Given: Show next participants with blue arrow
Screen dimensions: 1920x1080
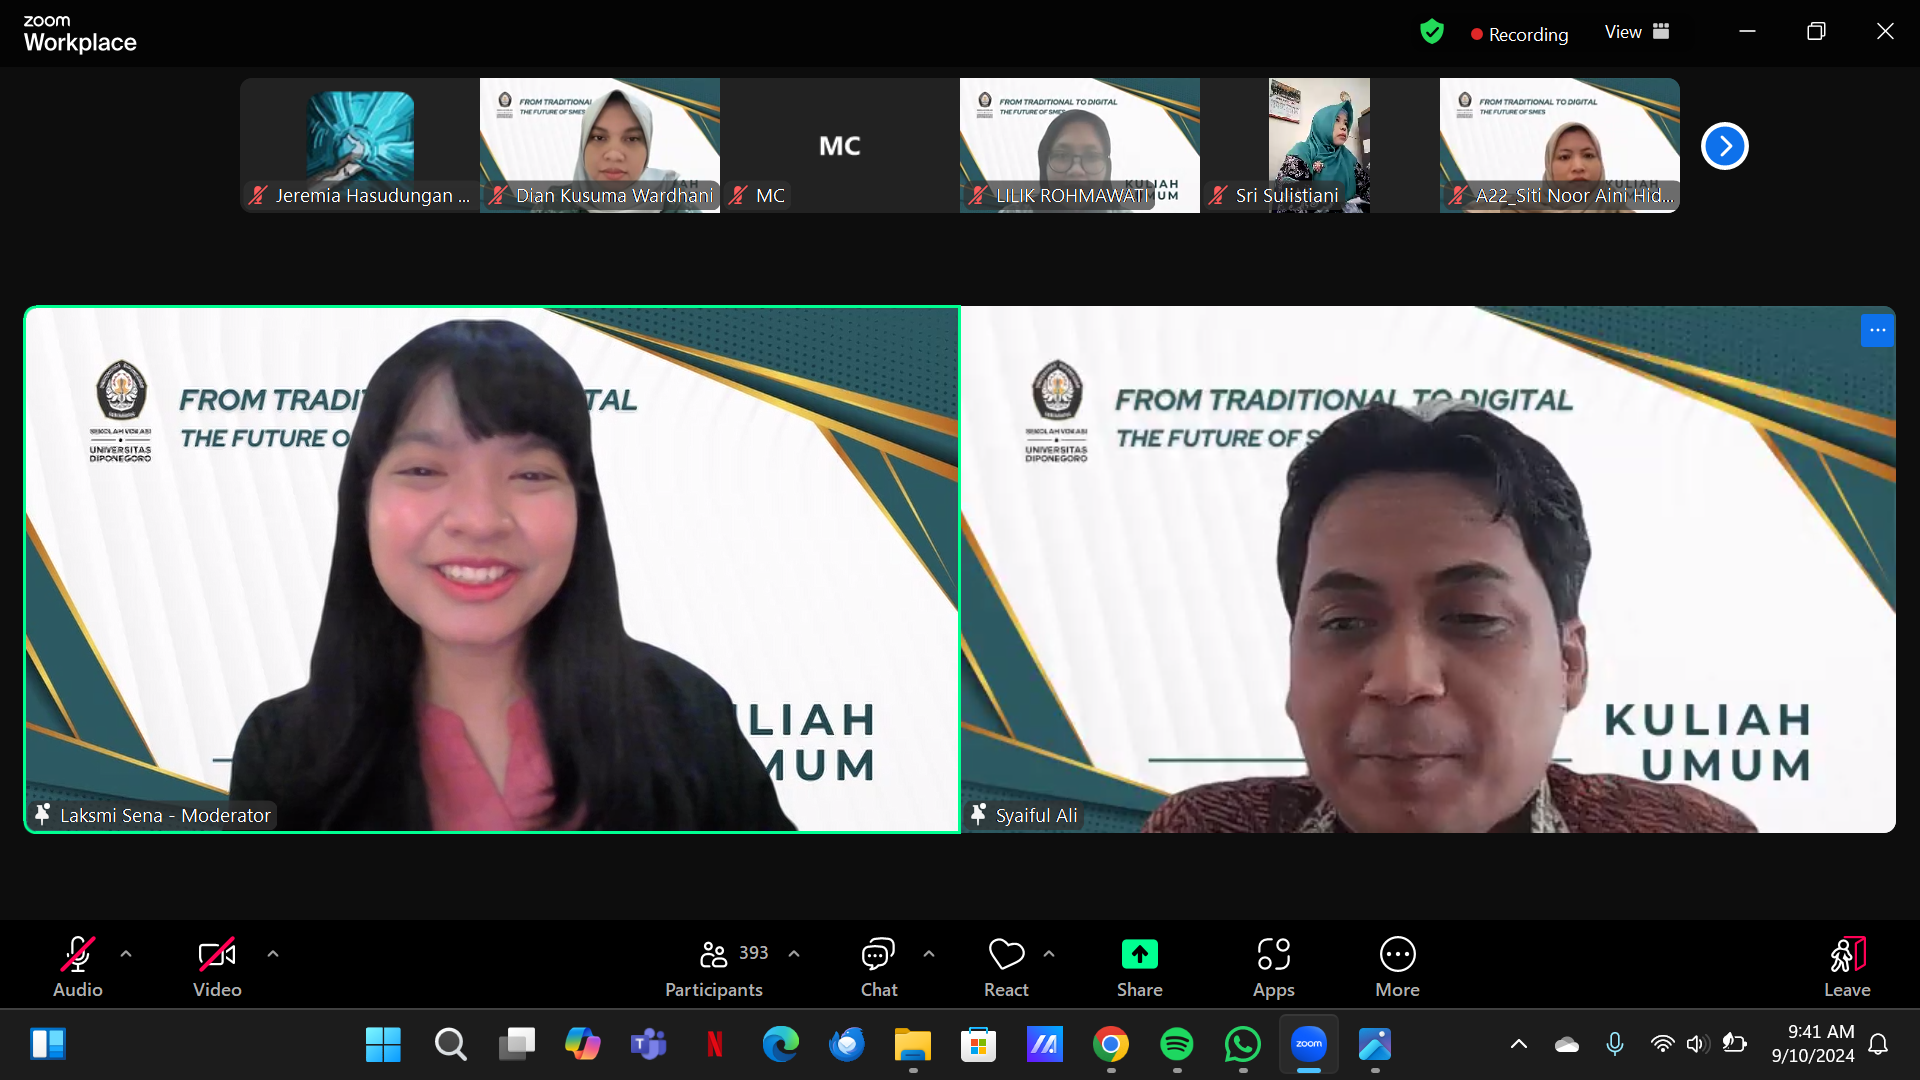Looking at the screenshot, I should [x=1724, y=146].
